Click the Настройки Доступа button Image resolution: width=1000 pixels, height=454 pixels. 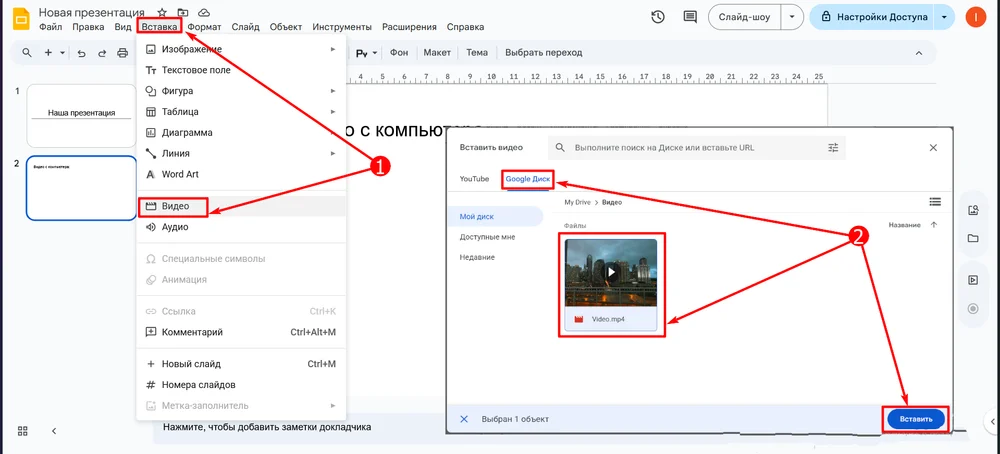873,17
